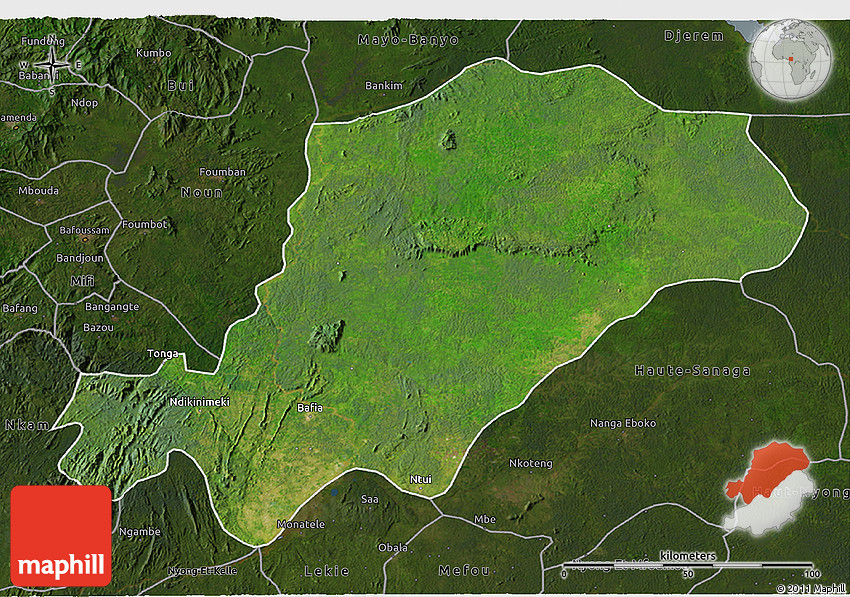Select the Monatele town label
850x597 pixels.
(x=301, y=524)
